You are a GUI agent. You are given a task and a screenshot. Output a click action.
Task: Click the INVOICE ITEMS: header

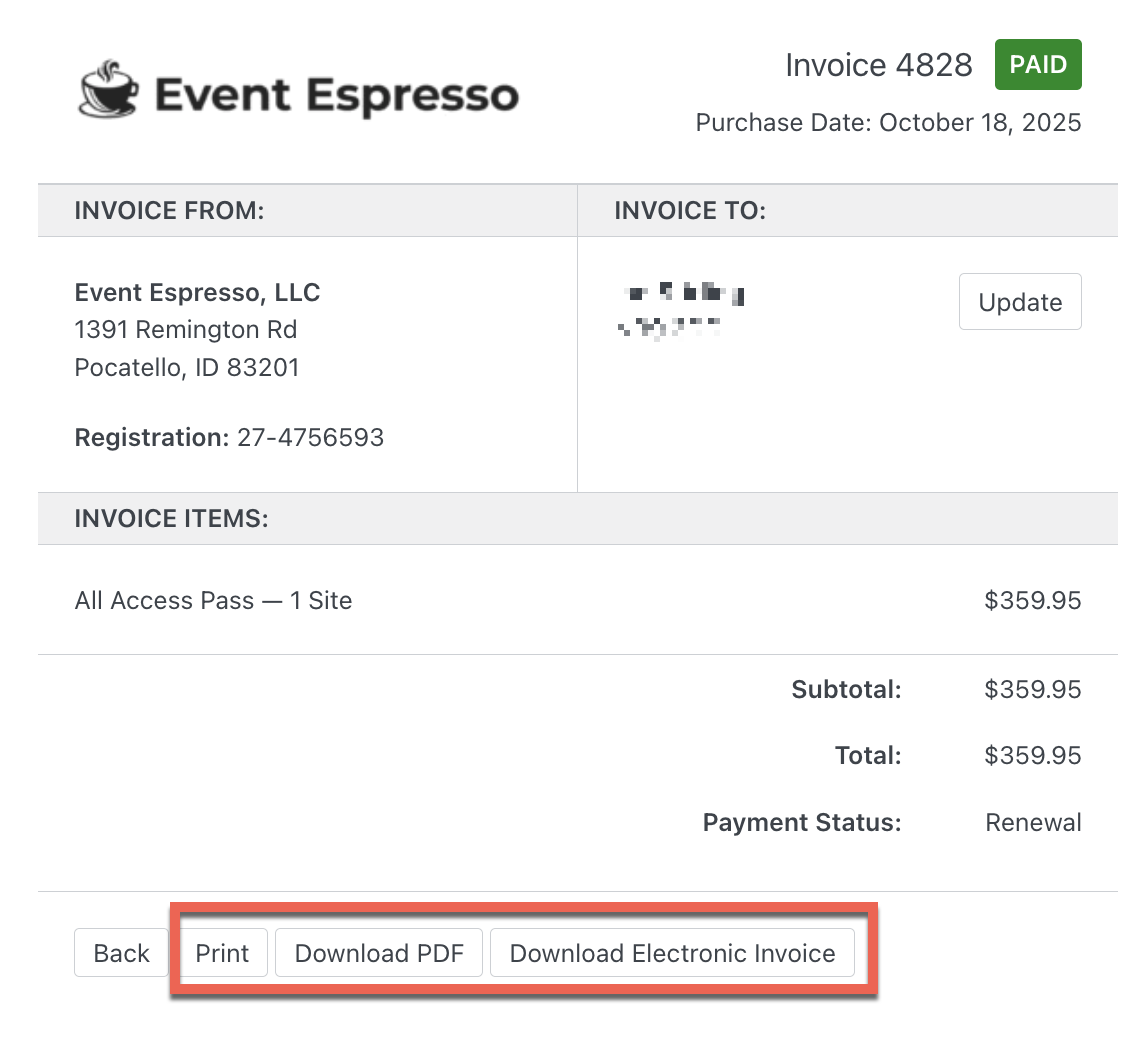point(171,519)
